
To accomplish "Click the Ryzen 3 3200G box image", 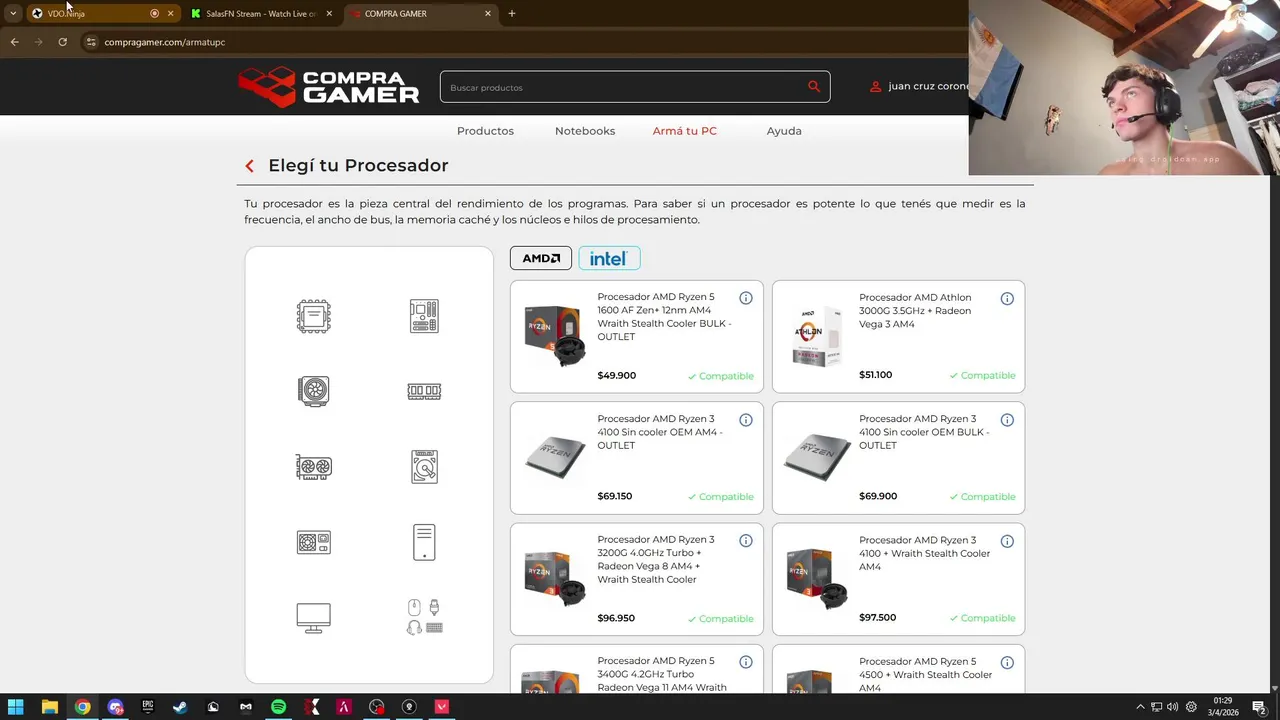I will (x=555, y=578).
